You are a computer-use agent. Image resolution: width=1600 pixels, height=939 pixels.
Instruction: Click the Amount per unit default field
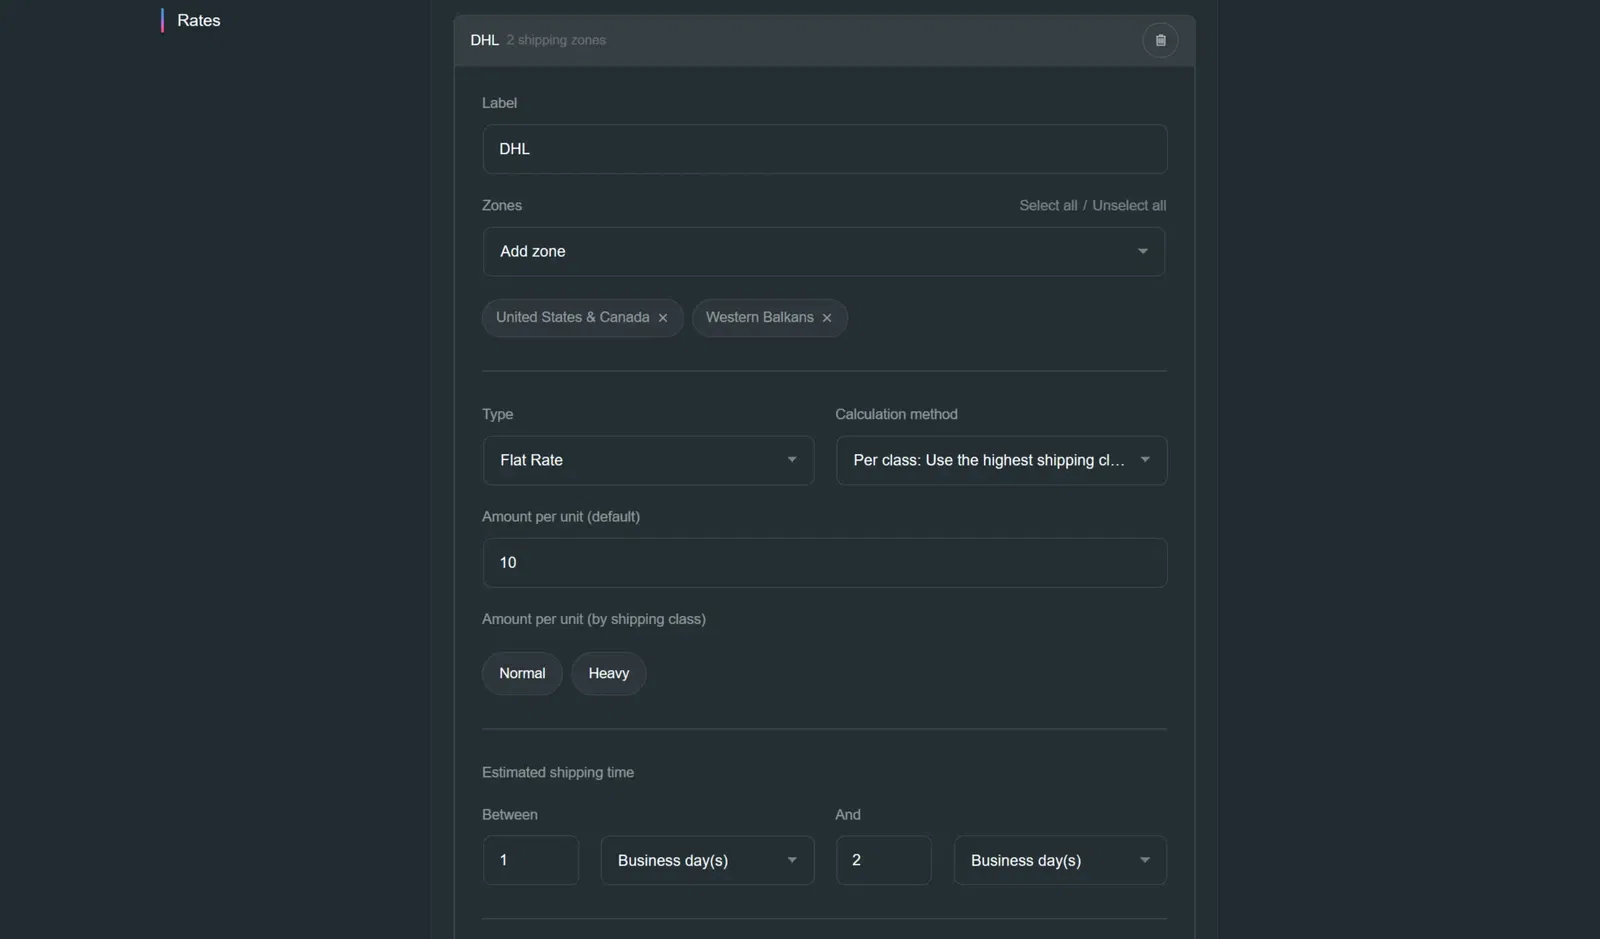click(x=824, y=562)
